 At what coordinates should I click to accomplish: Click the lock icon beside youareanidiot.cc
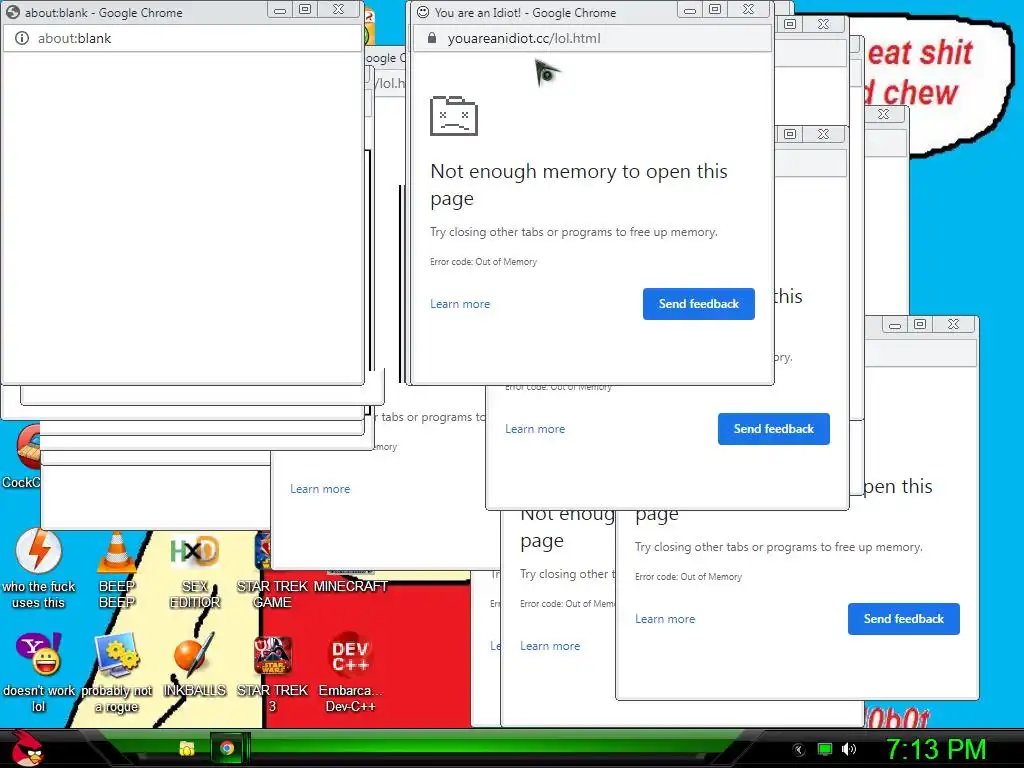click(x=432, y=39)
